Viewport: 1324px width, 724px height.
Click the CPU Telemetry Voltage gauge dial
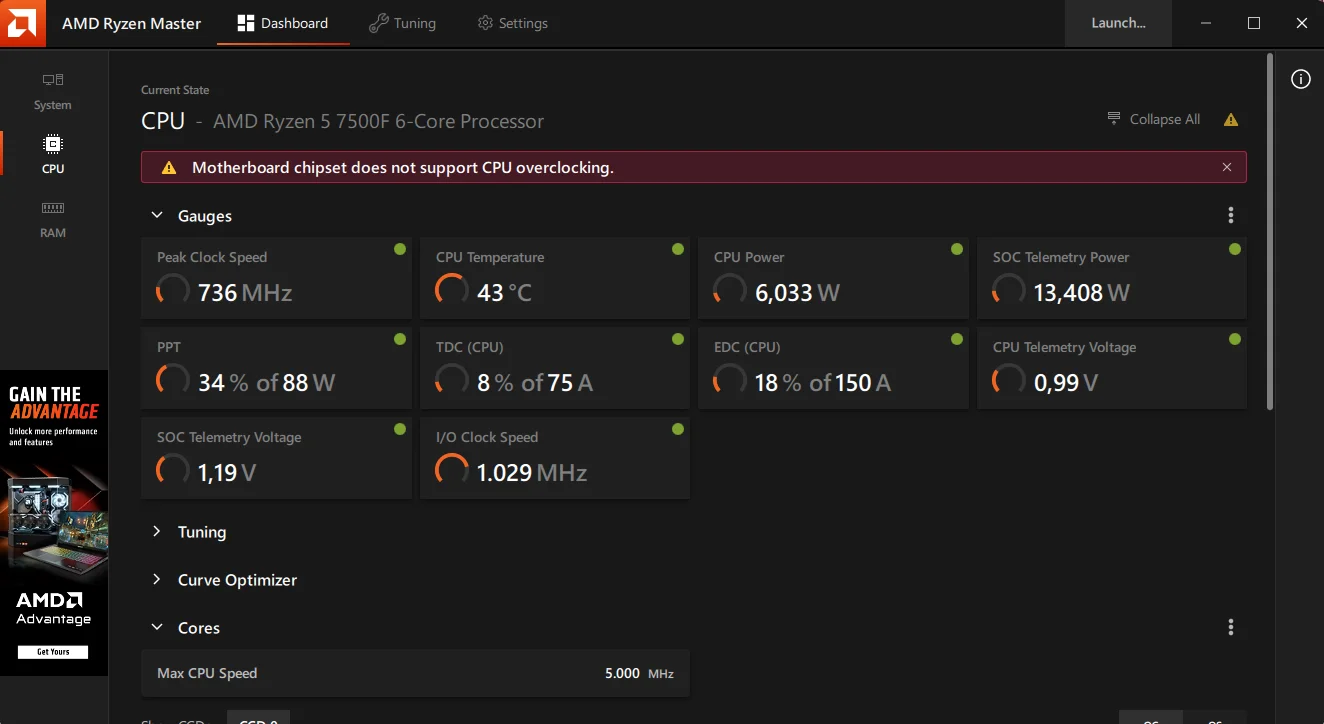tap(1009, 381)
